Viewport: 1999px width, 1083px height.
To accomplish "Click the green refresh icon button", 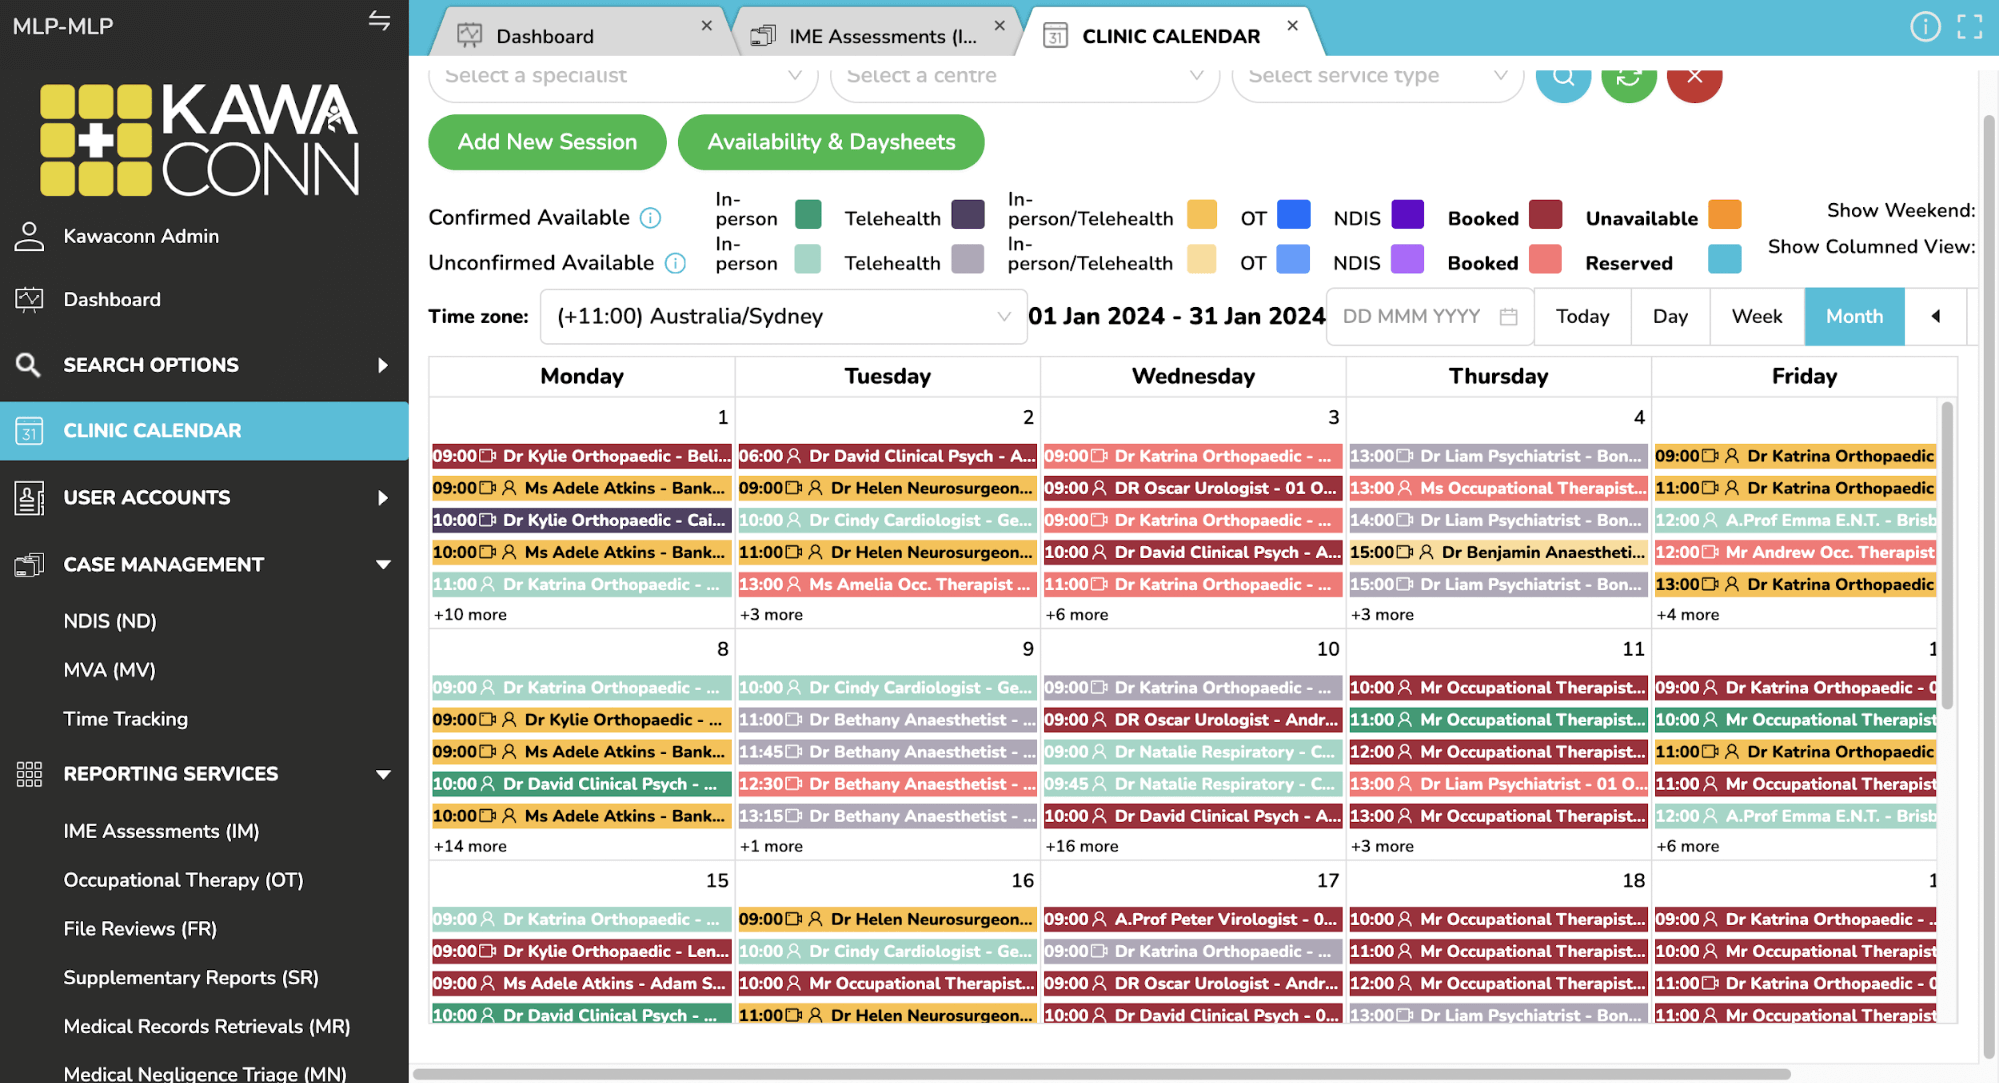I will [1629, 77].
